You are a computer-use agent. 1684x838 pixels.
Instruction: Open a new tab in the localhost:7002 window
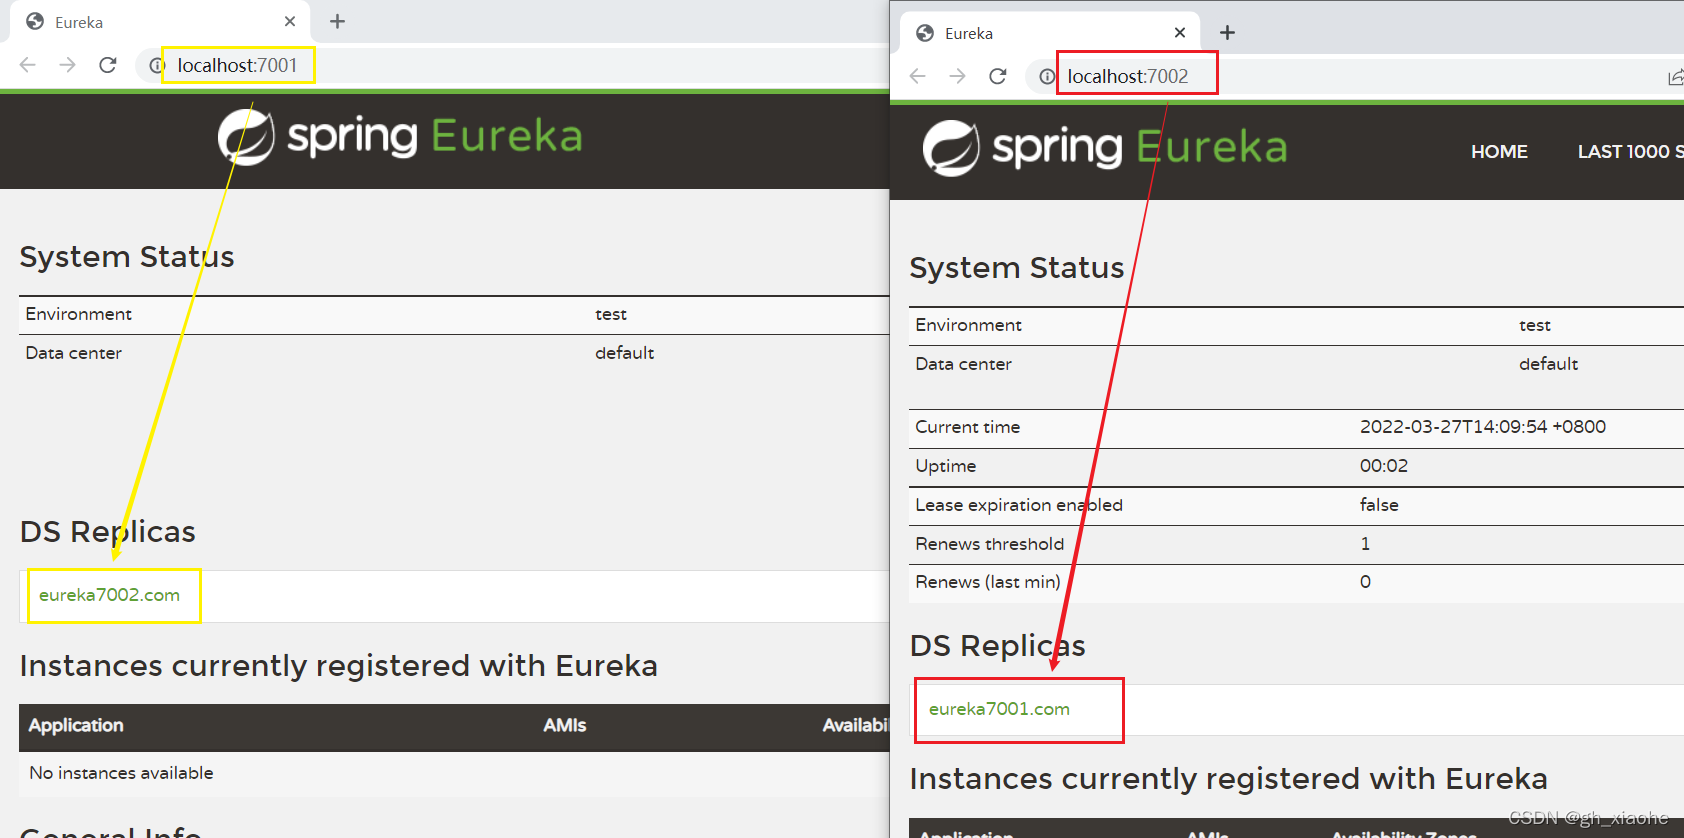click(x=1228, y=32)
